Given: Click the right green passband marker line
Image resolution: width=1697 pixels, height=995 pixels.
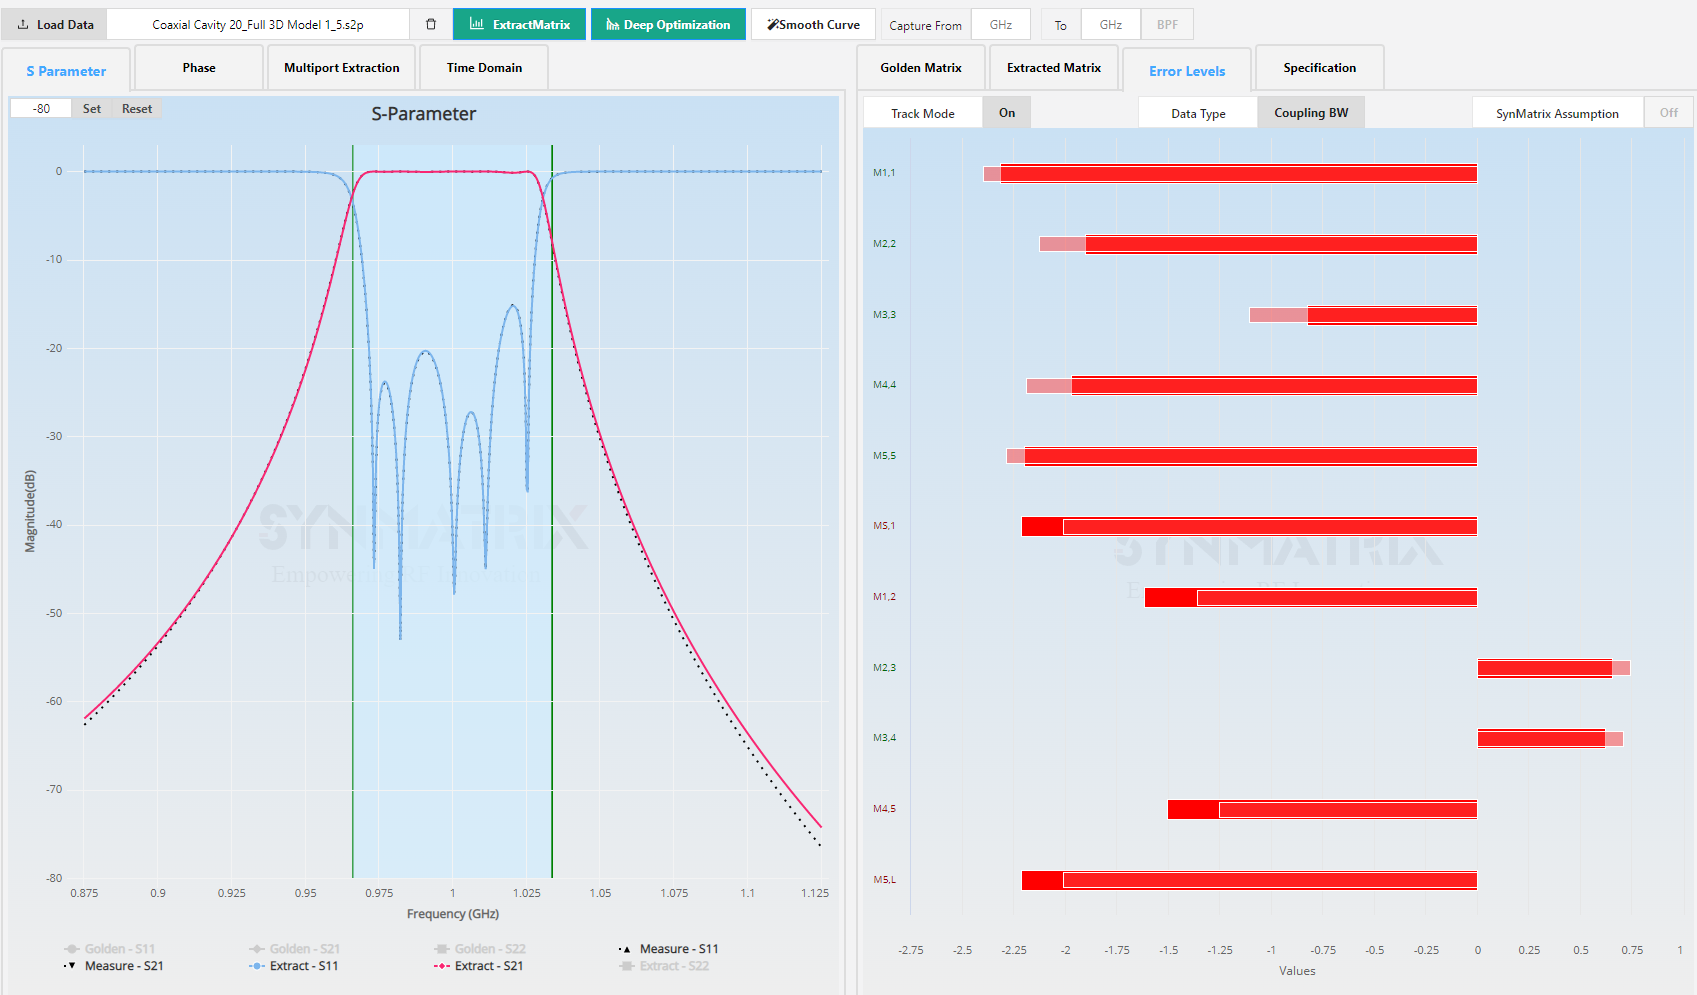Looking at the screenshot, I should [552, 511].
